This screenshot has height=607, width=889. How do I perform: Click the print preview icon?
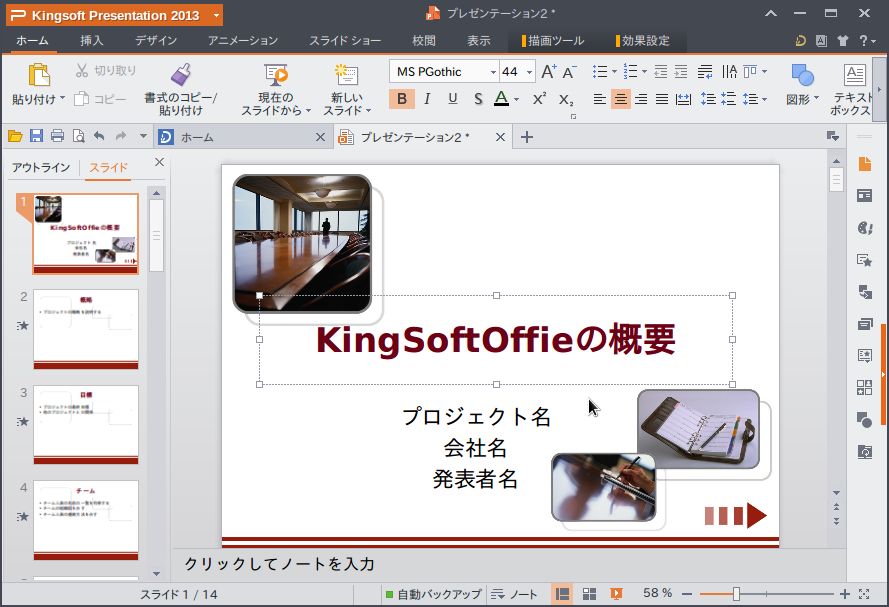coord(78,136)
